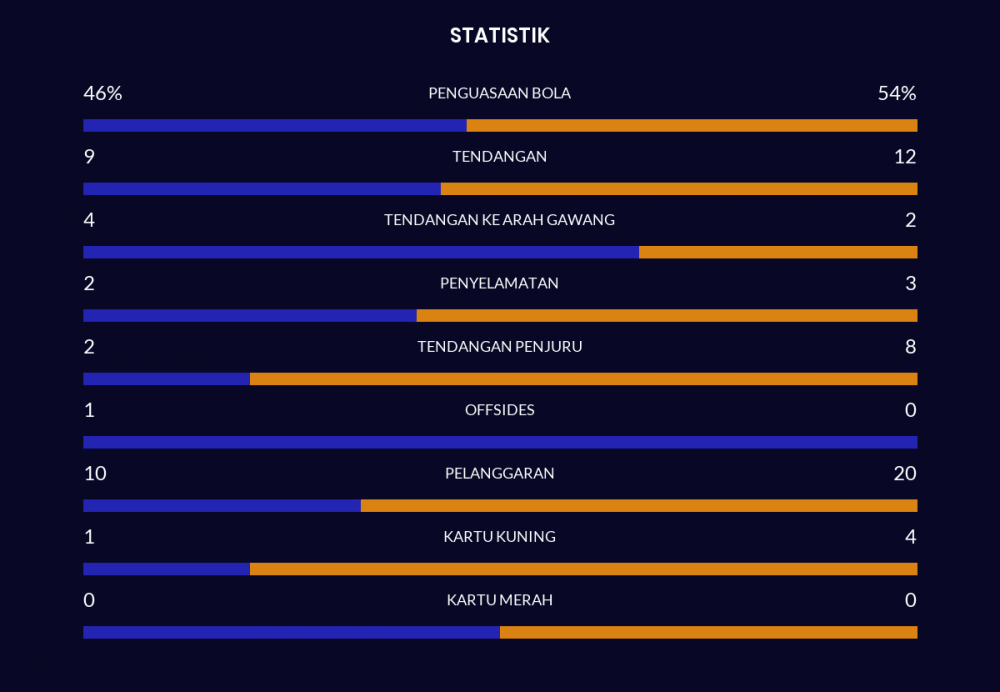Click the blue portion of the shots-on-target bar
The width and height of the screenshot is (1000, 692).
click(360, 252)
